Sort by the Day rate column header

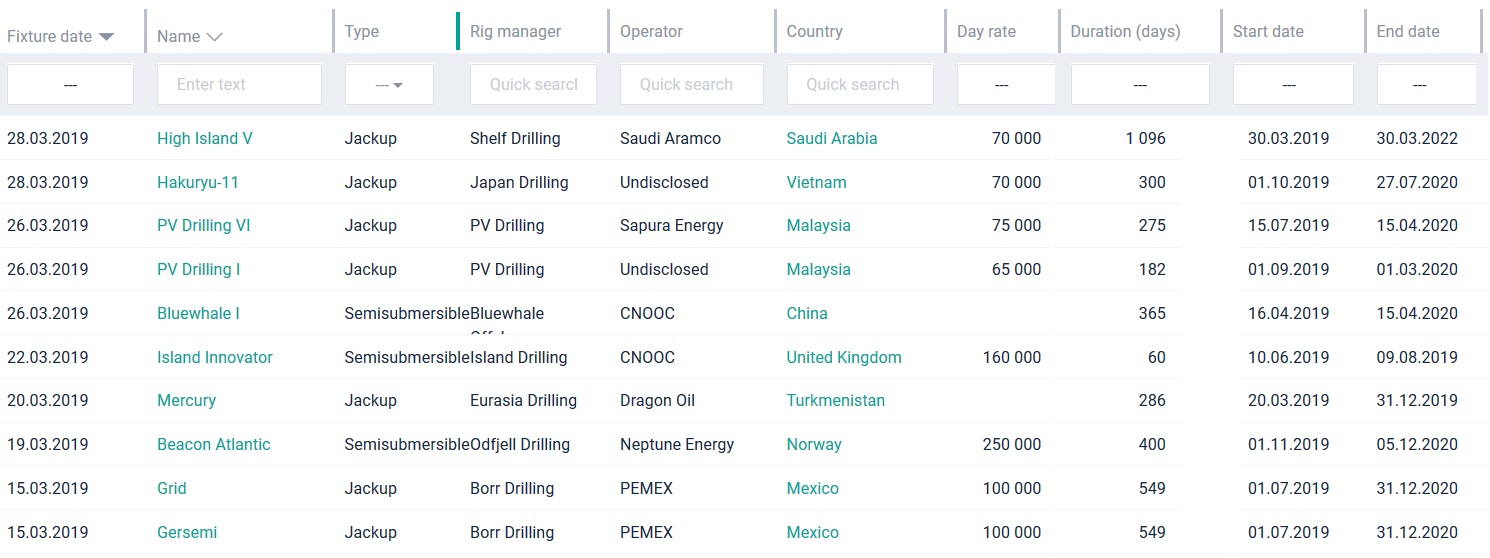(986, 31)
